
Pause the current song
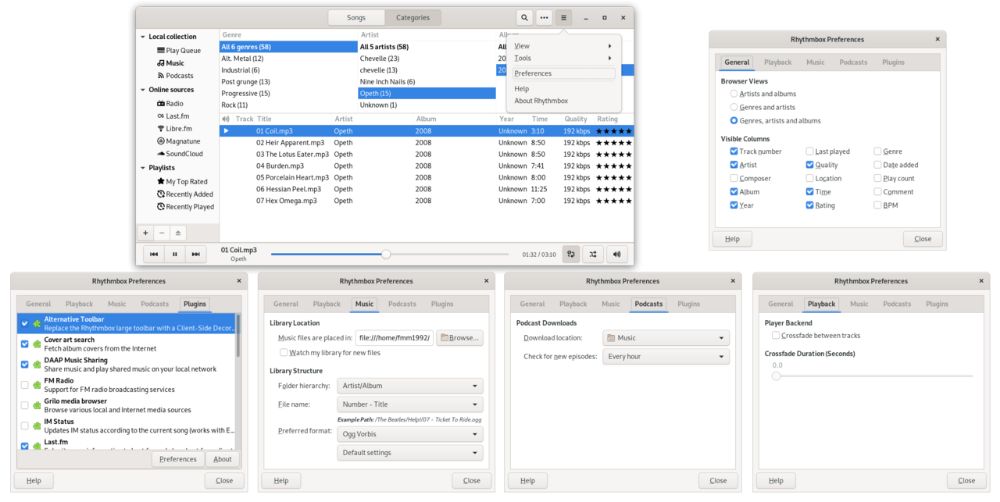click(x=175, y=254)
